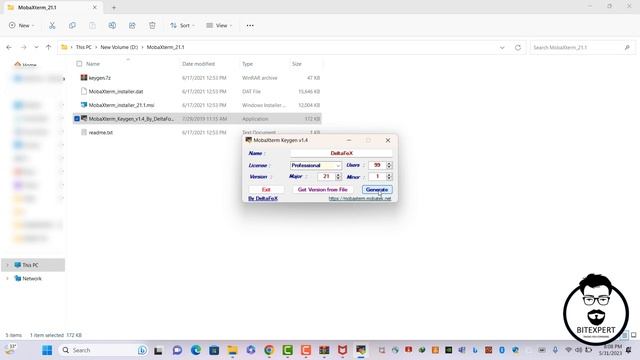Open the Sort dropdown in Explorer toolbar
This screenshot has height=360, width=640.
182,25
